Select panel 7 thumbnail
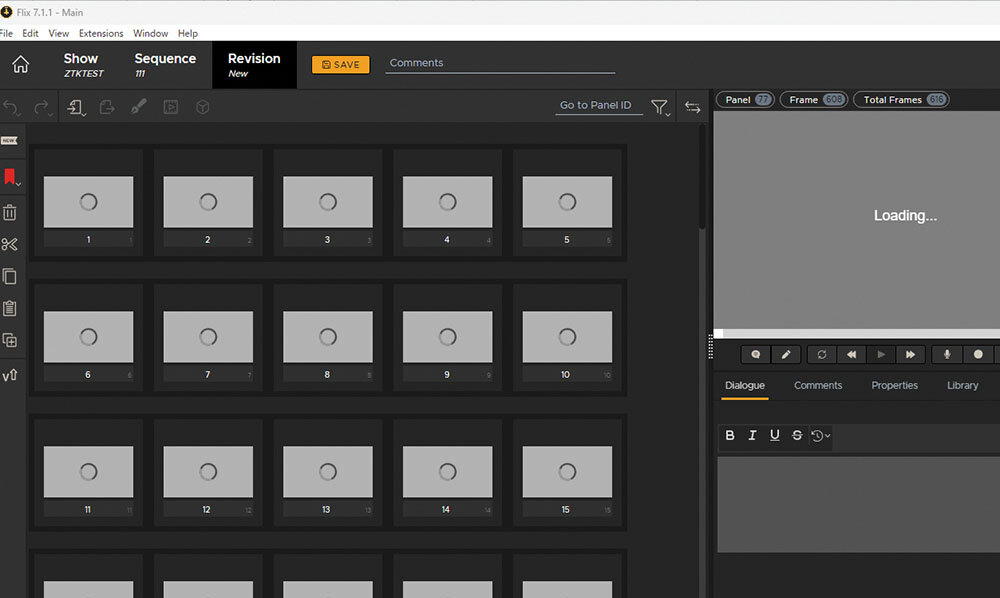The width and height of the screenshot is (1000, 598). pyautogui.click(x=208, y=338)
